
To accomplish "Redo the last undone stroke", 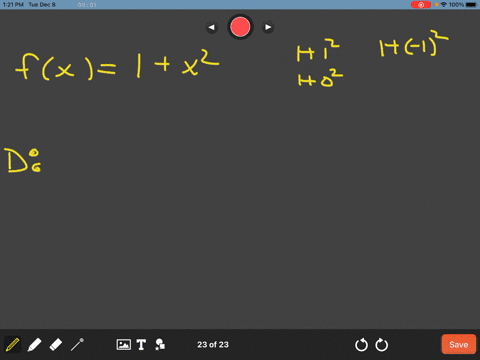I will [382, 345].
